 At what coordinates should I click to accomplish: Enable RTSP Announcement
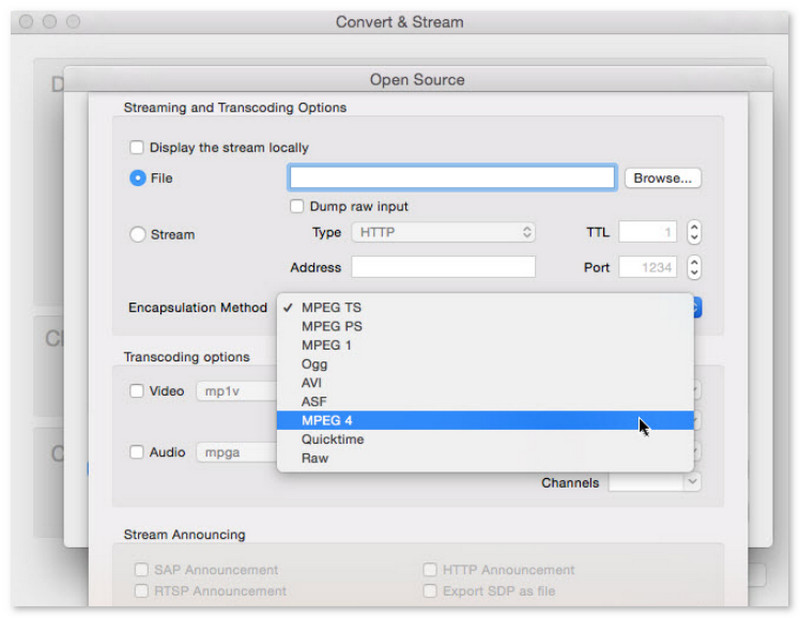tap(142, 590)
